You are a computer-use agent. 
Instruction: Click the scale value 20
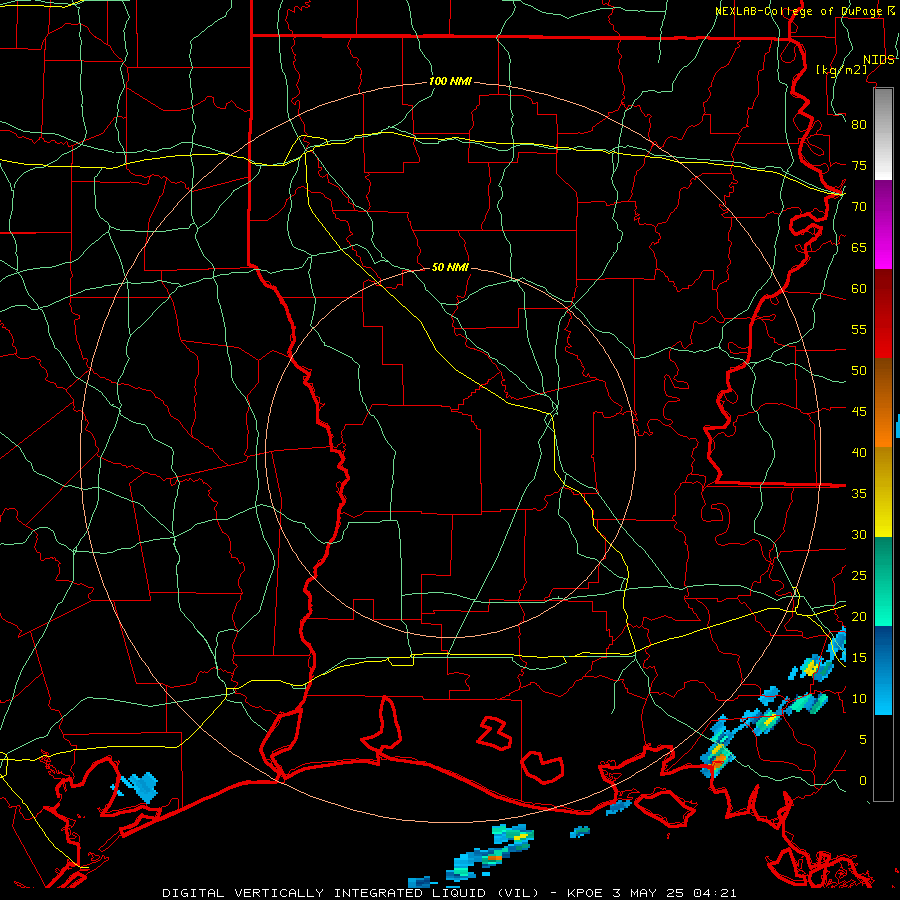859,617
